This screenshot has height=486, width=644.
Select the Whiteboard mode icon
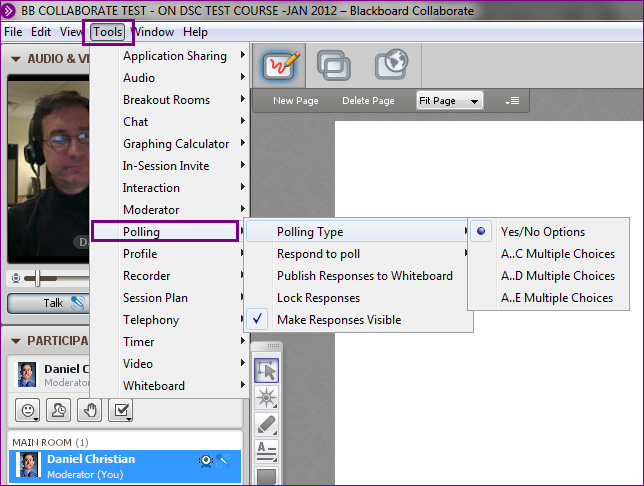click(280, 66)
